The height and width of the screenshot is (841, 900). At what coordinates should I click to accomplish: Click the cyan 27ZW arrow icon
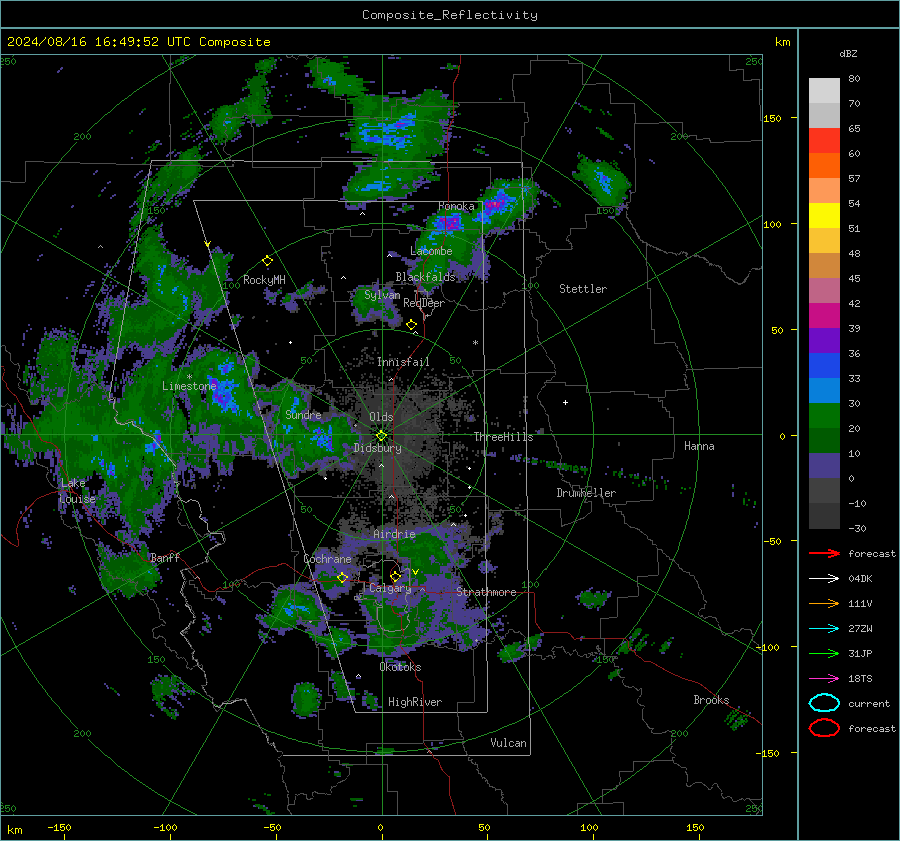click(824, 629)
